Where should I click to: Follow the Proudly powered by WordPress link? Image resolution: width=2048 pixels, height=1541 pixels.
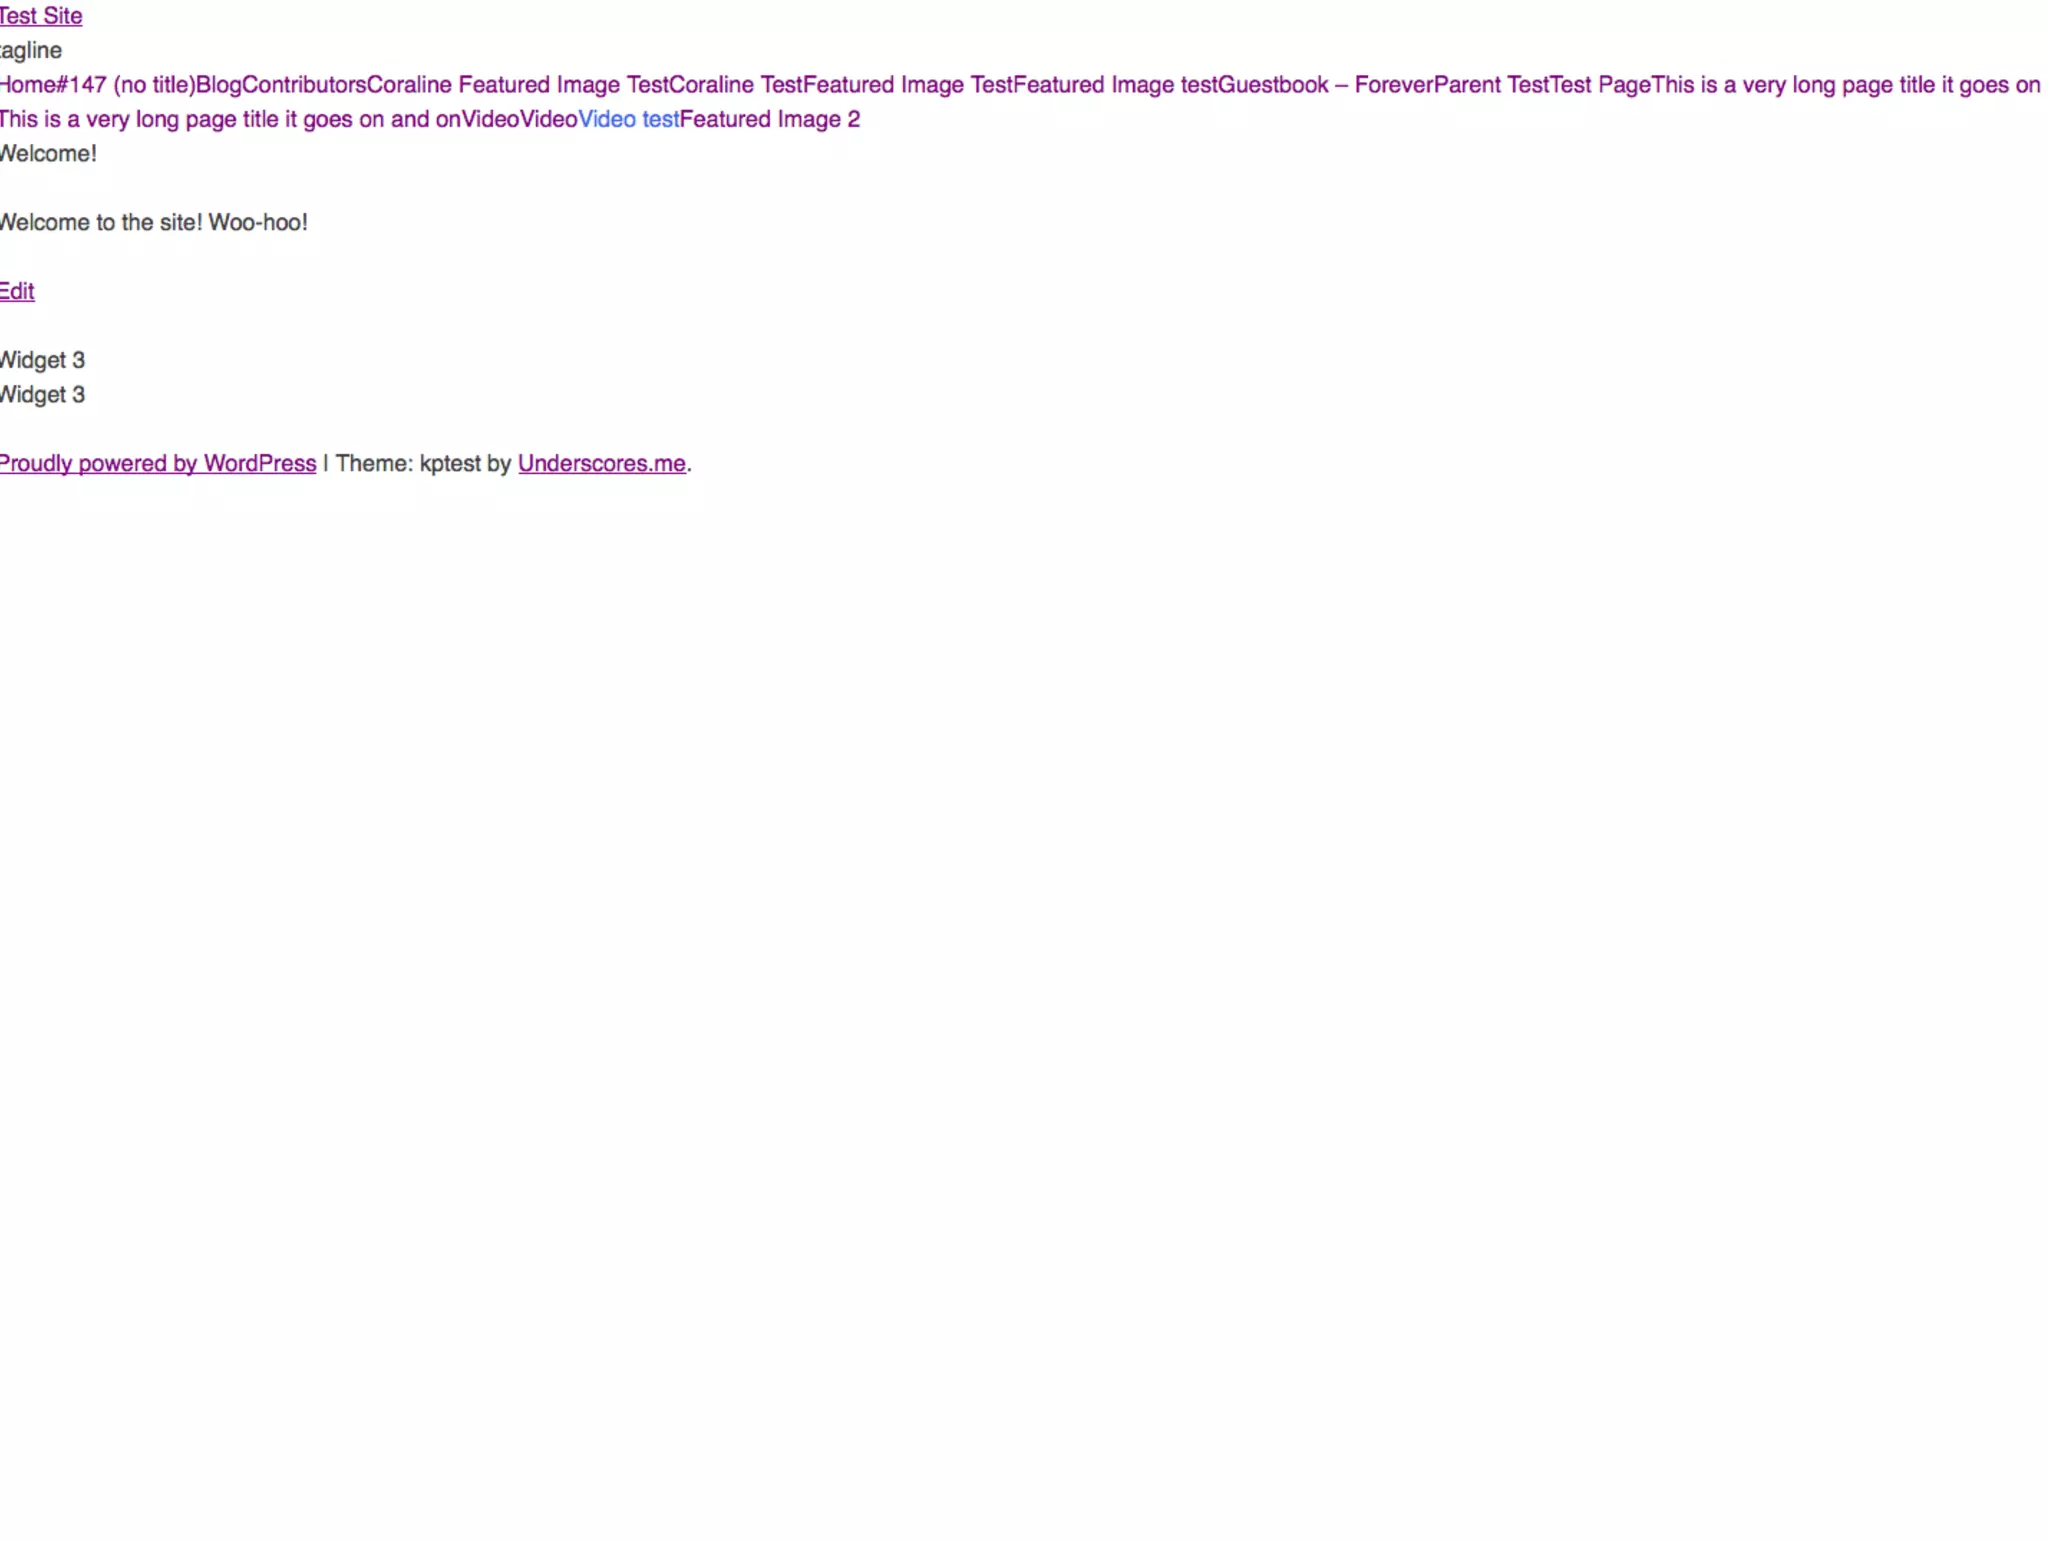click(x=158, y=463)
